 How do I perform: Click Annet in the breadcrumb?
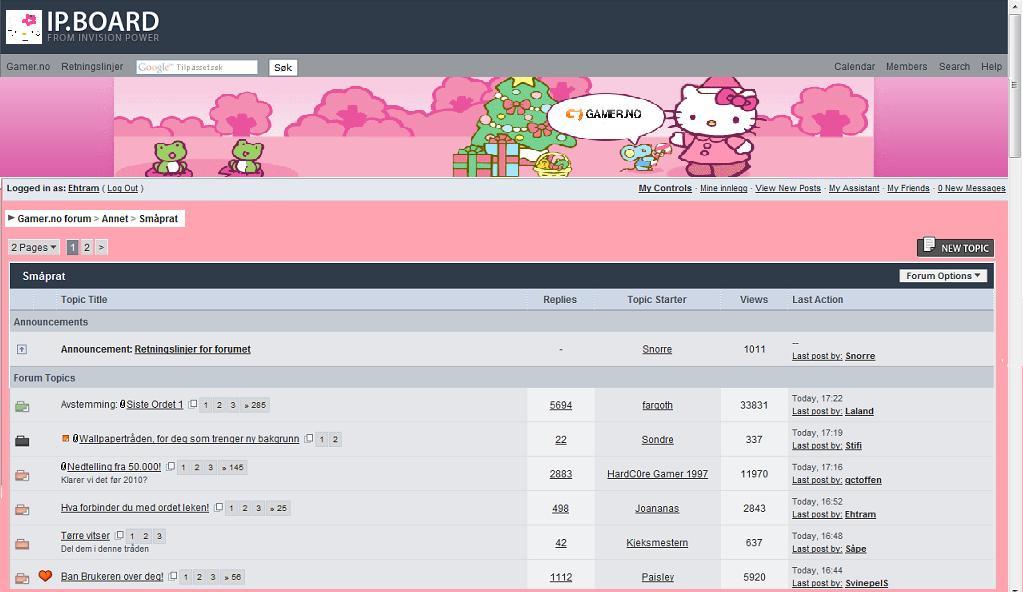tap(115, 219)
